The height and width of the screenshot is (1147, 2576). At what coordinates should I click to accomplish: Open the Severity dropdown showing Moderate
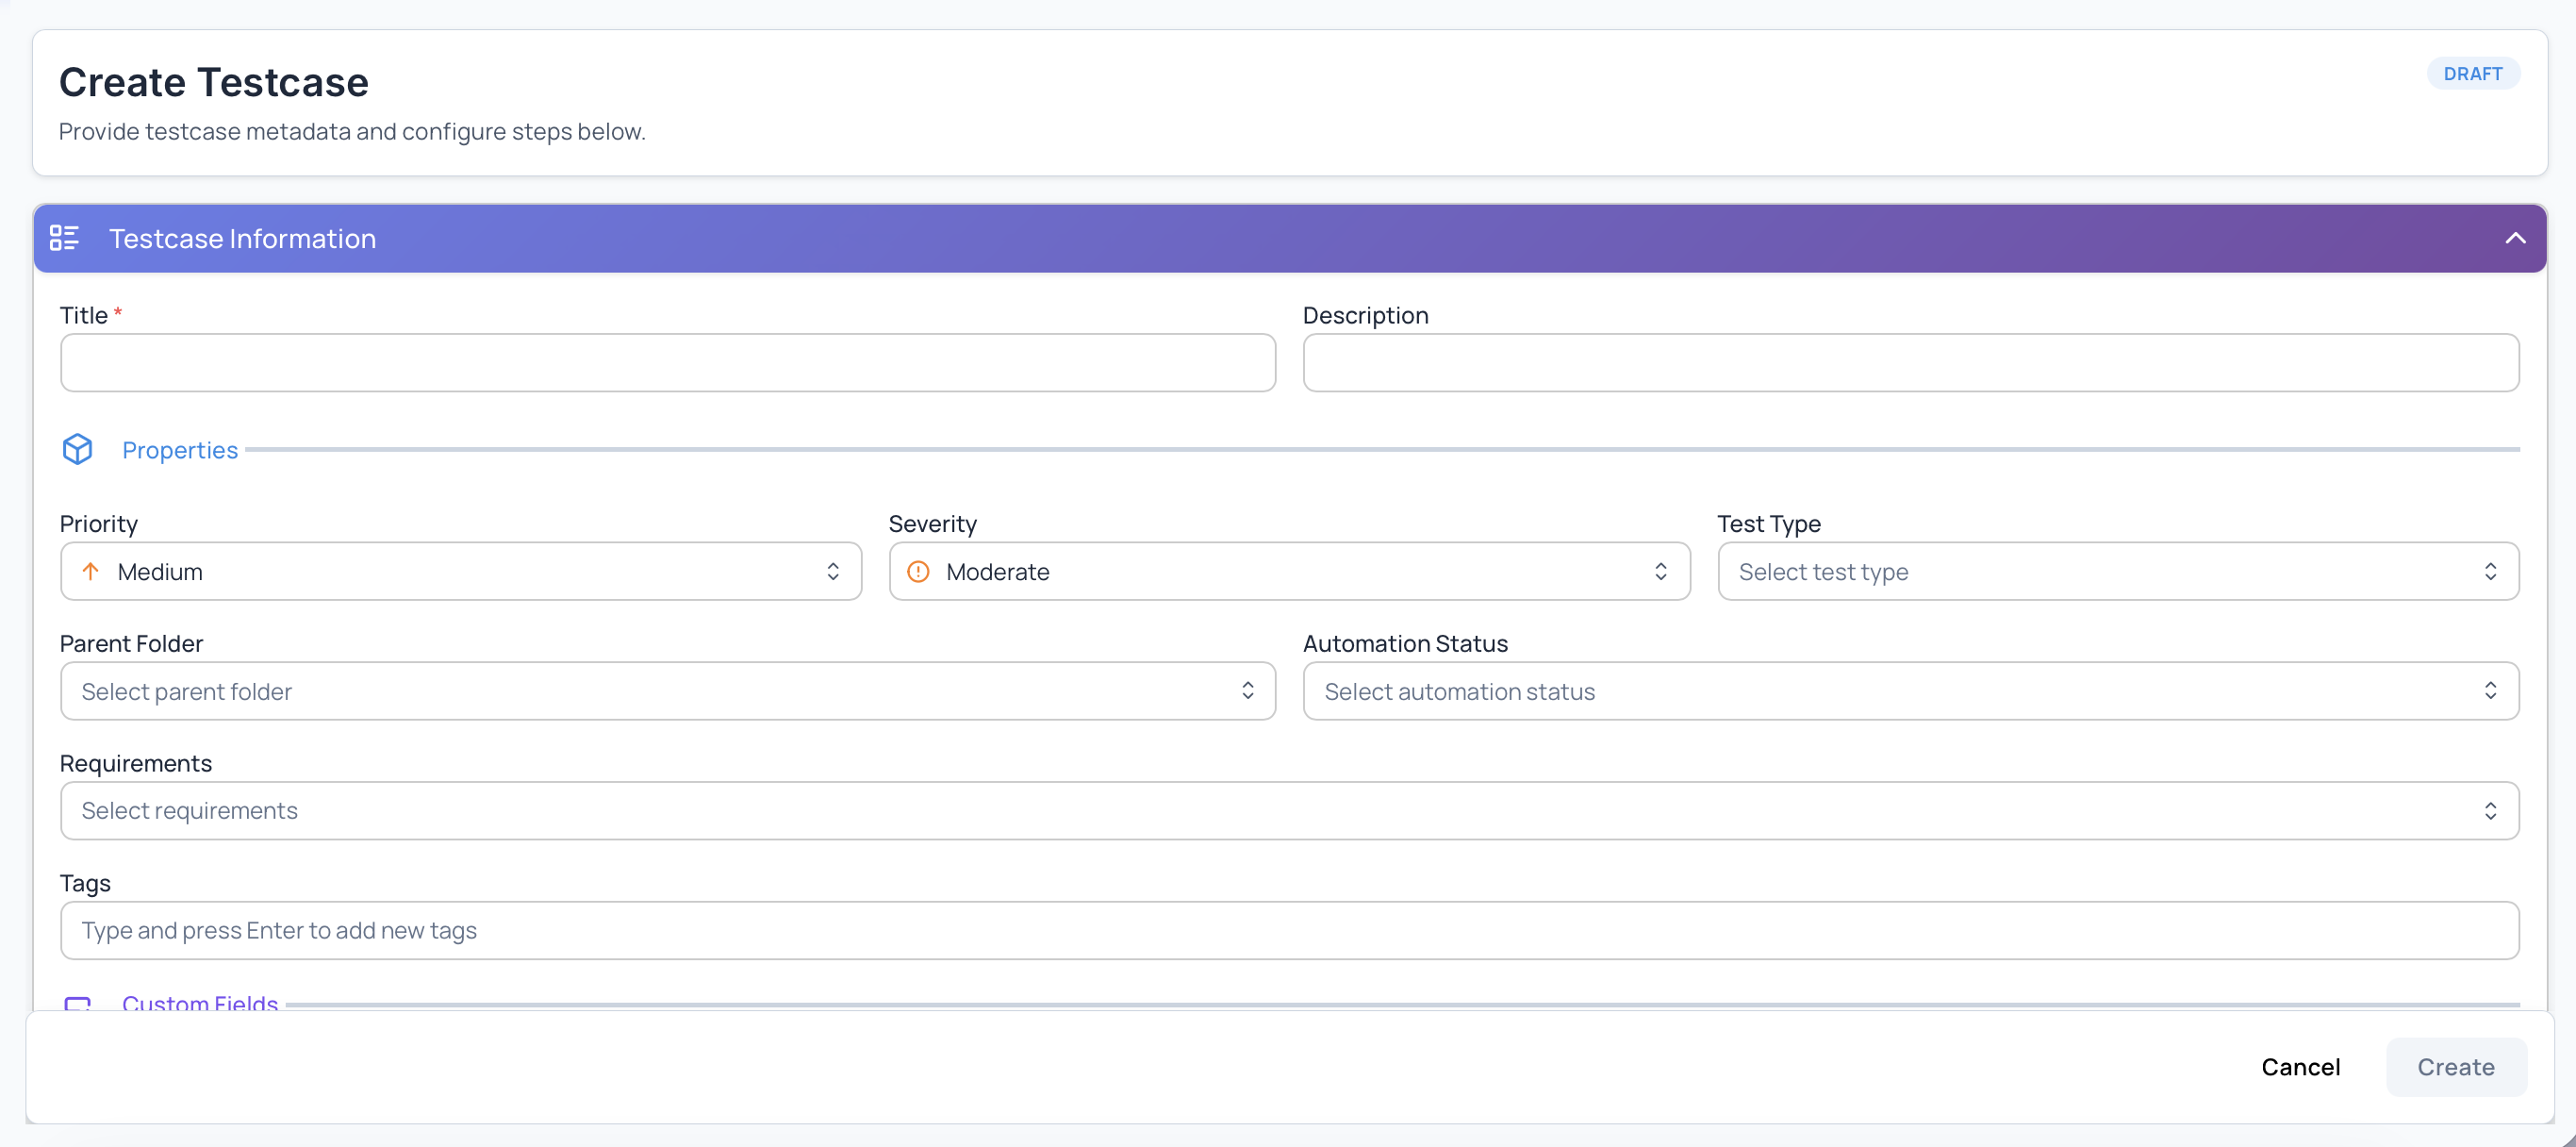1288,571
